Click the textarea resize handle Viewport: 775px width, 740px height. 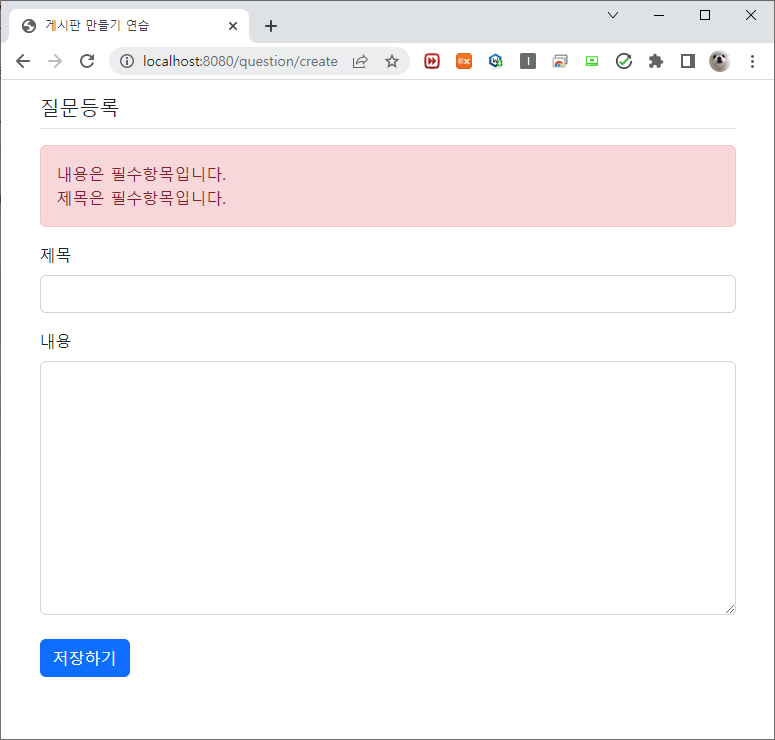coord(730,609)
